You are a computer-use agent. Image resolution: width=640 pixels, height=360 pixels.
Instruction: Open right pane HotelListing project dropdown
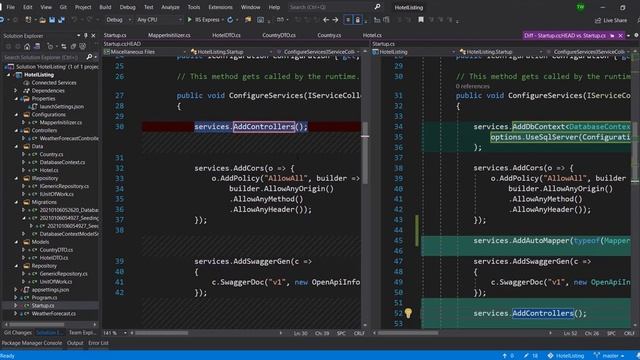[414, 52]
